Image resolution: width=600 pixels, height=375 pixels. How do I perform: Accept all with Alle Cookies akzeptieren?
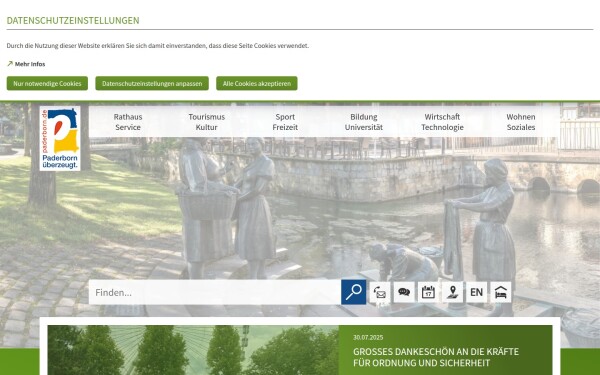coord(257,83)
